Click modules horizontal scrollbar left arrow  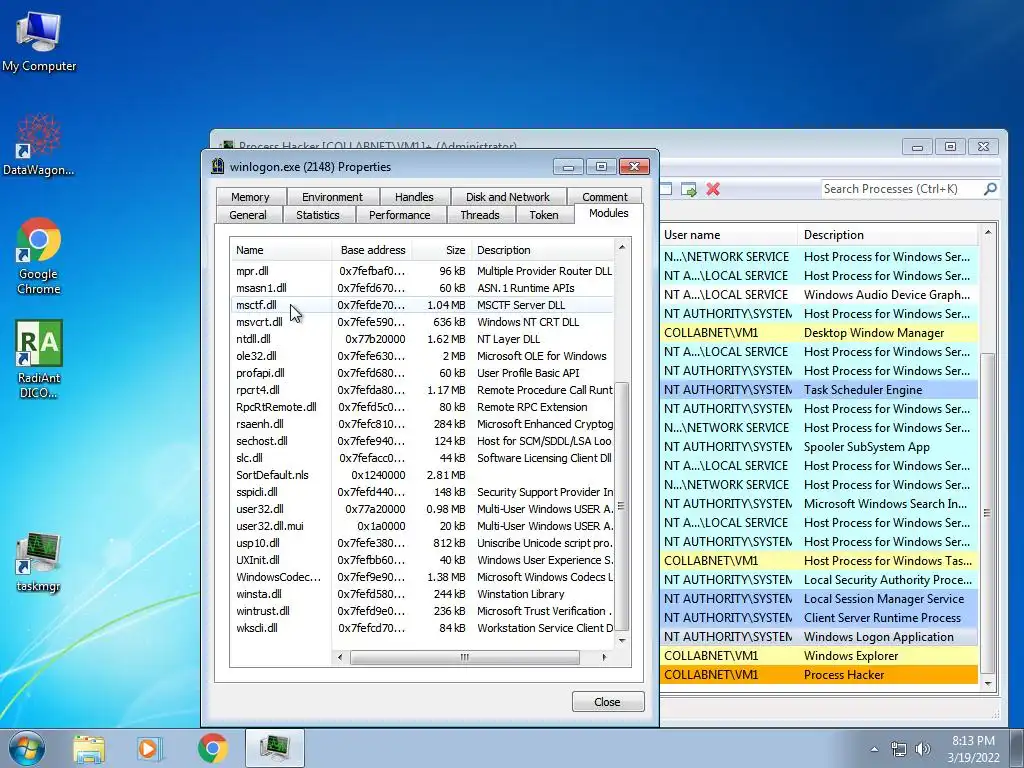pos(340,657)
